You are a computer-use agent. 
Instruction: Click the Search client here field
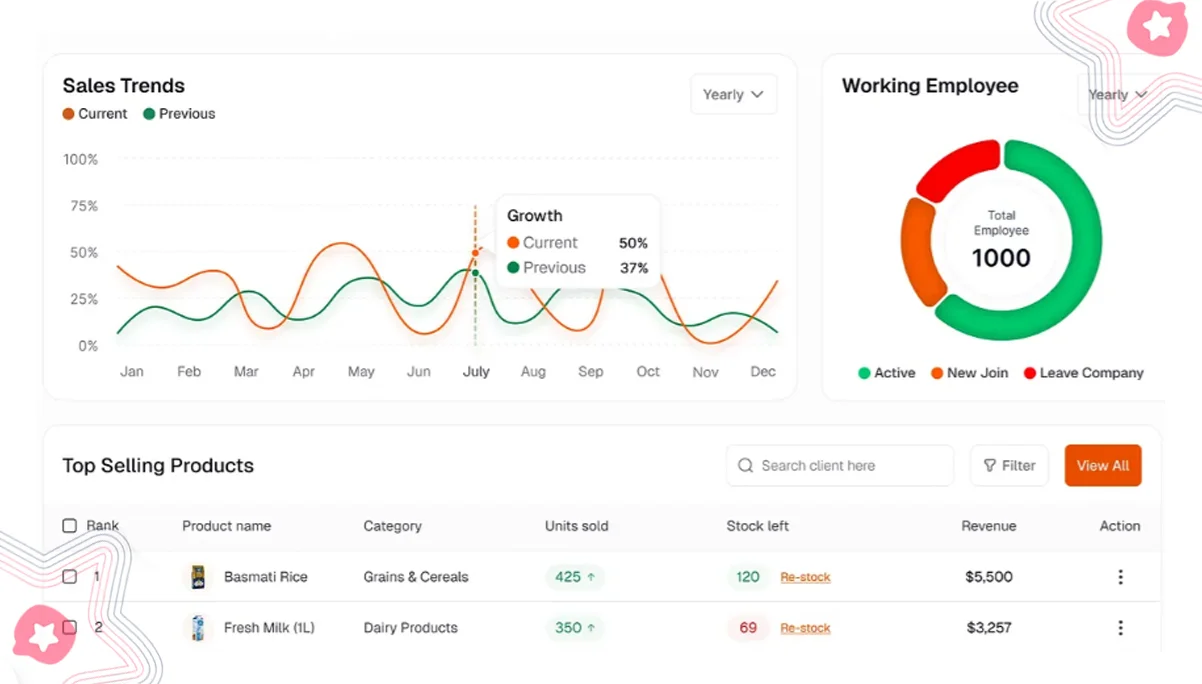tap(840, 466)
